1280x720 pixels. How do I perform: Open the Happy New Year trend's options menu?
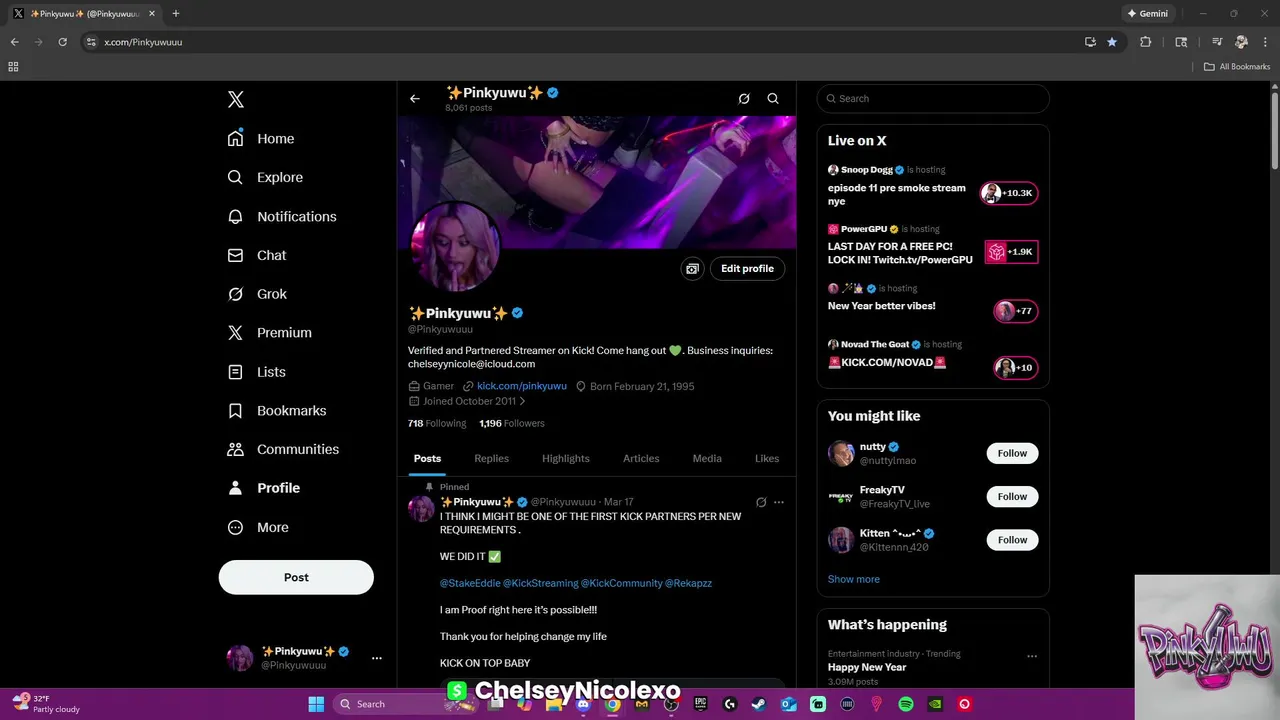pos(1032,657)
